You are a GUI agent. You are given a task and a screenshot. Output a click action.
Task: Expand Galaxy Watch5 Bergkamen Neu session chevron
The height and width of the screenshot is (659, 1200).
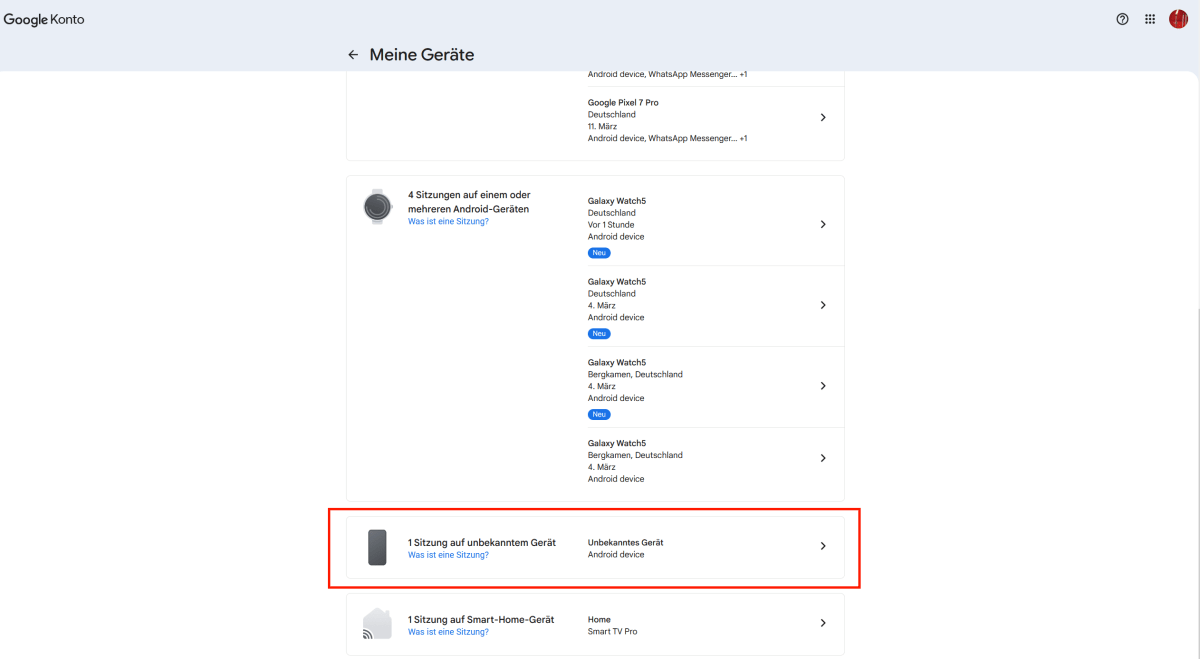(x=823, y=386)
